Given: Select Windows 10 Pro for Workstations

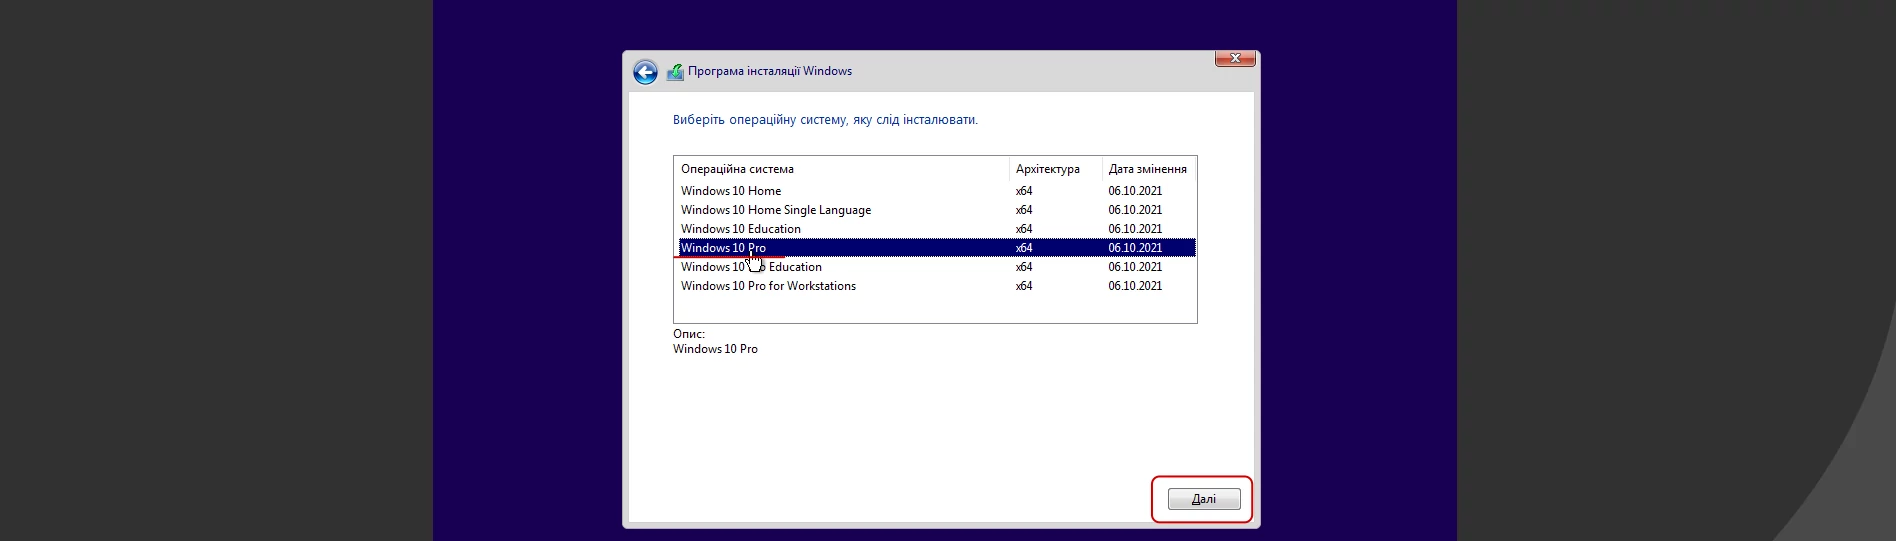Looking at the screenshot, I should click(x=936, y=286).
